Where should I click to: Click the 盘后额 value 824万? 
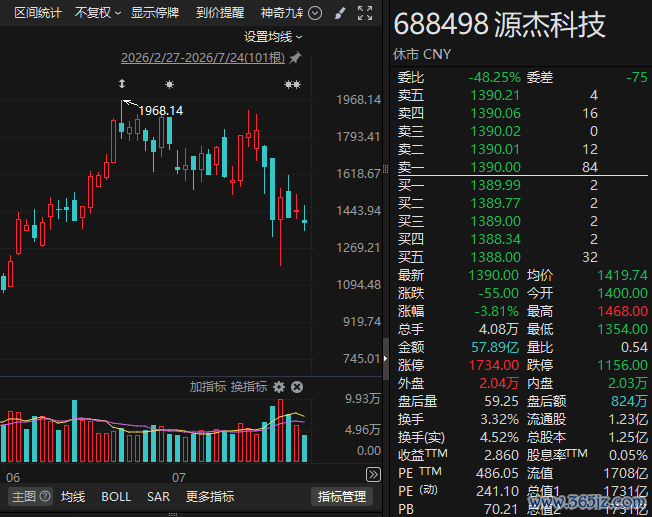(629, 401)
